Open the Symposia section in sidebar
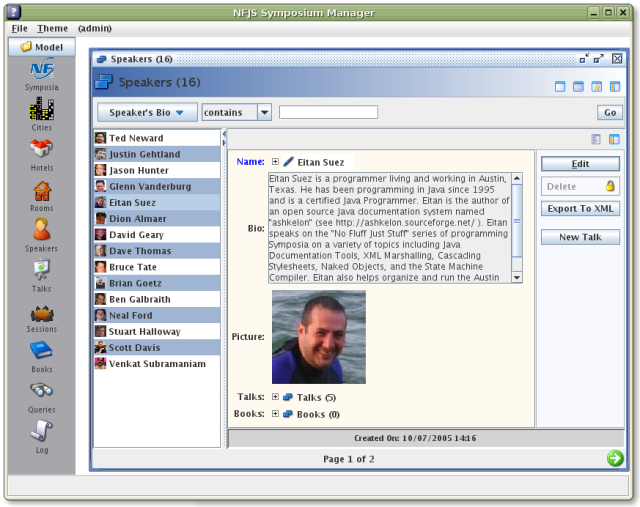This screenshot has height=507, width=640. pyautogui.click(x=42, y=70)
